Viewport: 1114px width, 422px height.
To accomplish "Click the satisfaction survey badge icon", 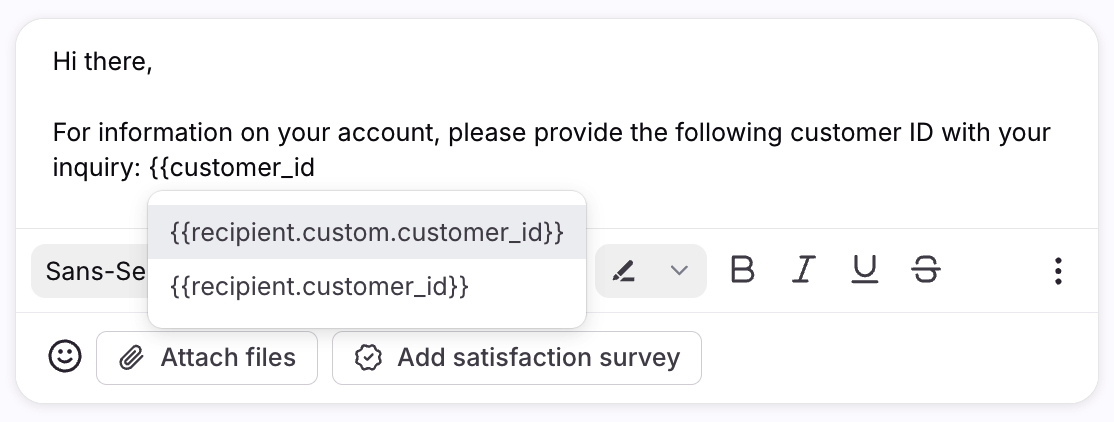I will click(369, 358).
